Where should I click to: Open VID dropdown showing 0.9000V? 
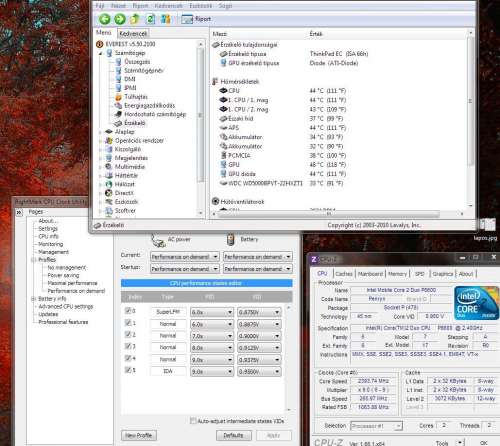pyautogui.click(x=259, y=336)
